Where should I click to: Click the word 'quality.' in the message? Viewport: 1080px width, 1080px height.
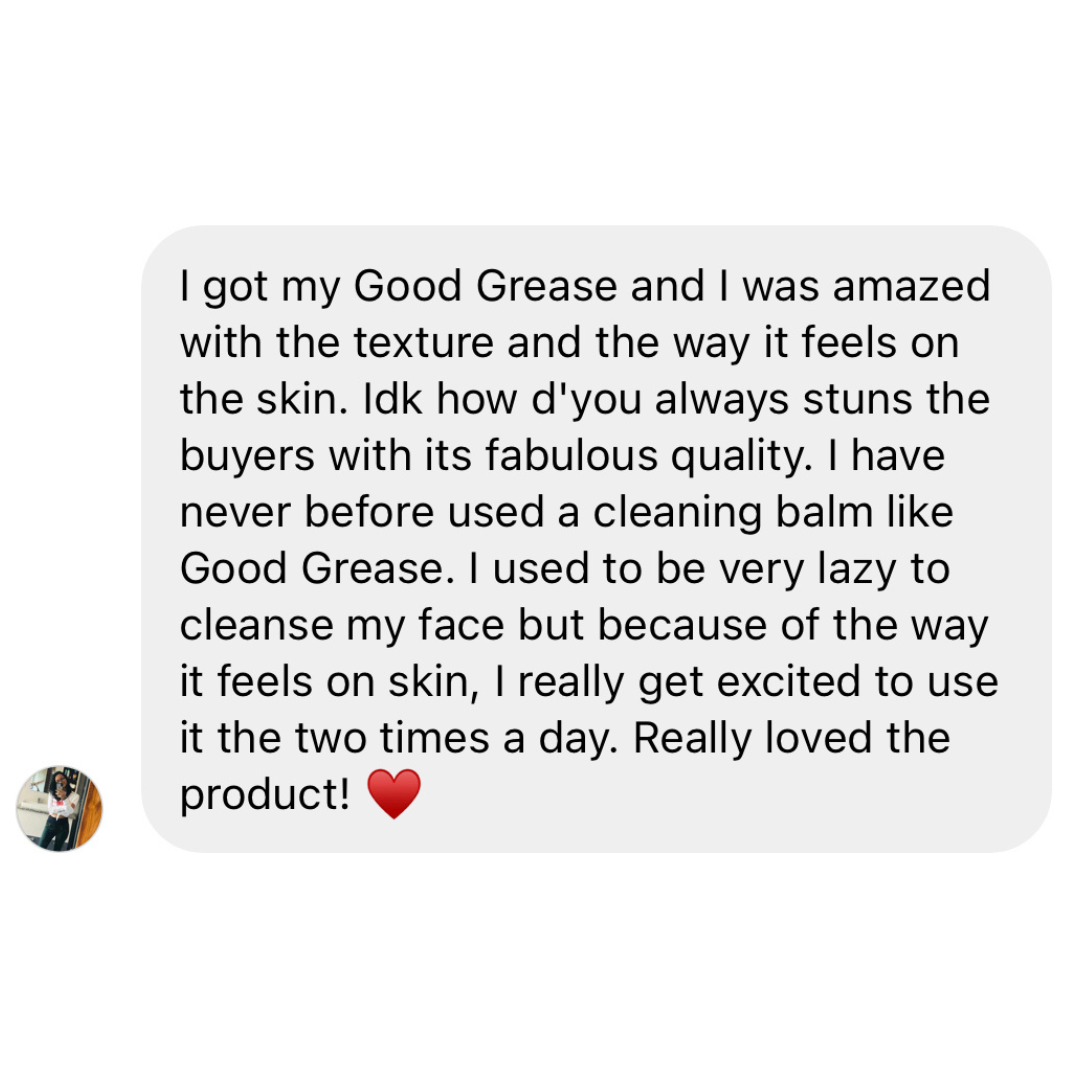click(x=741, y=458)
